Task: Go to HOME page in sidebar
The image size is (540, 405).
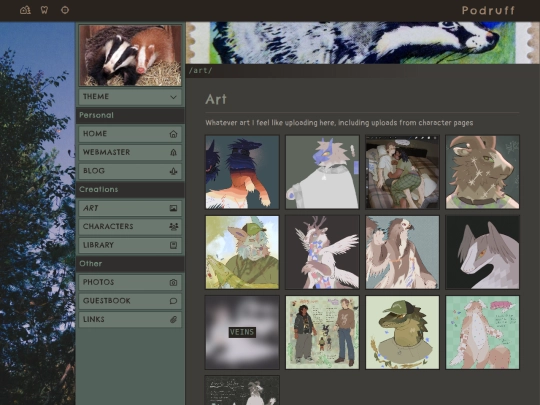Action: (x=130, y=134)
